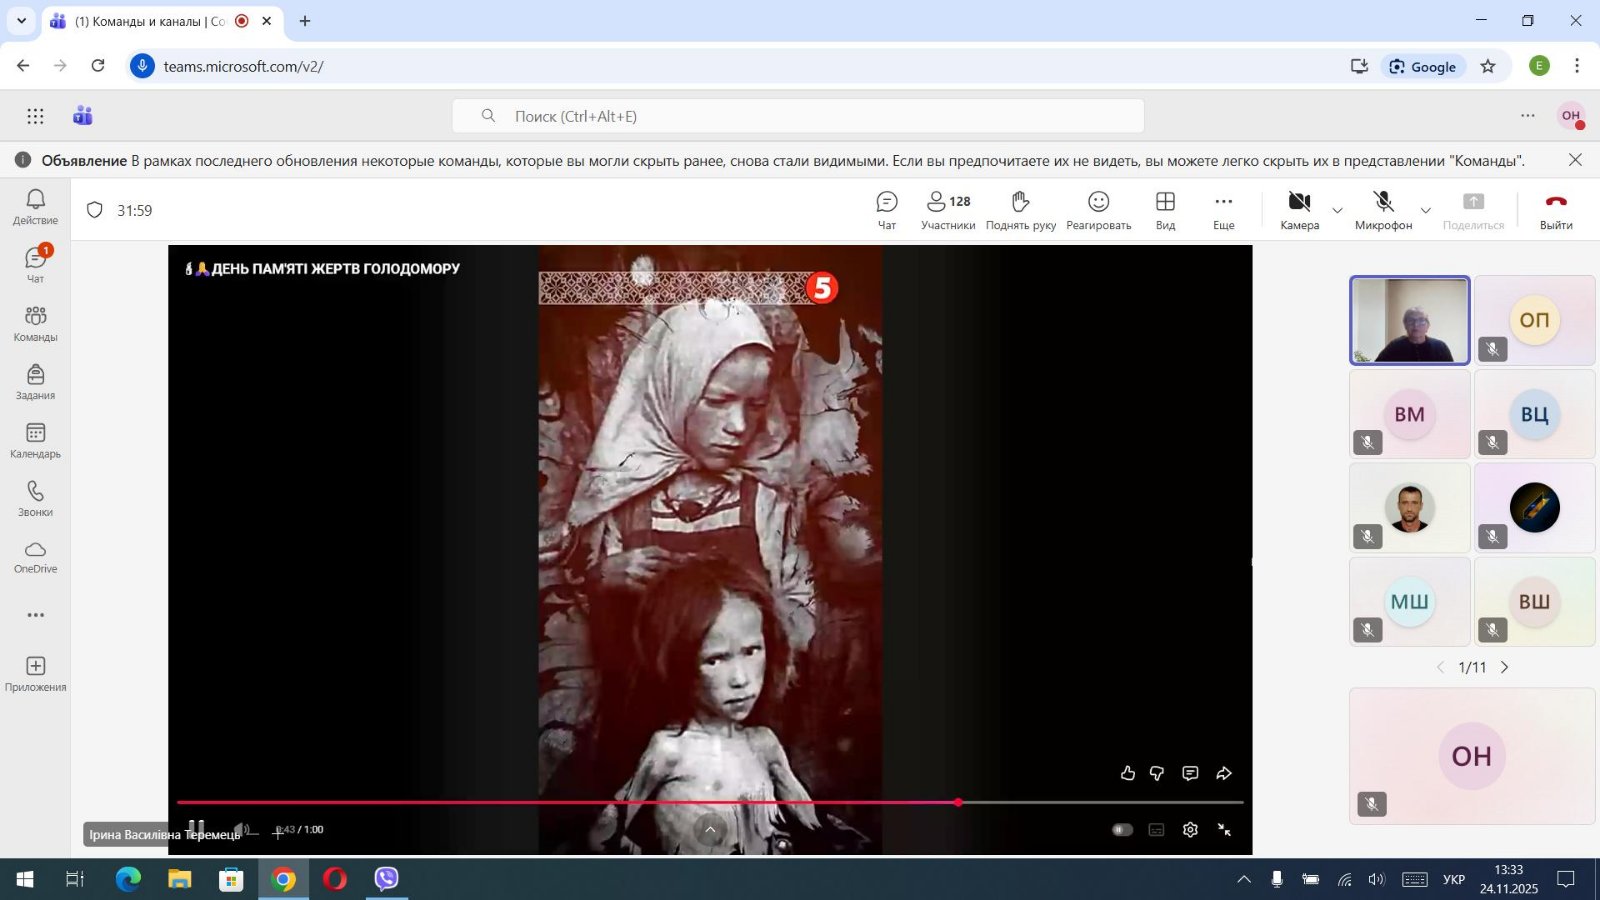The image size is (1600, 900).
Task: Expand the microphone options arrow
Action: [x=1425, y=211]
